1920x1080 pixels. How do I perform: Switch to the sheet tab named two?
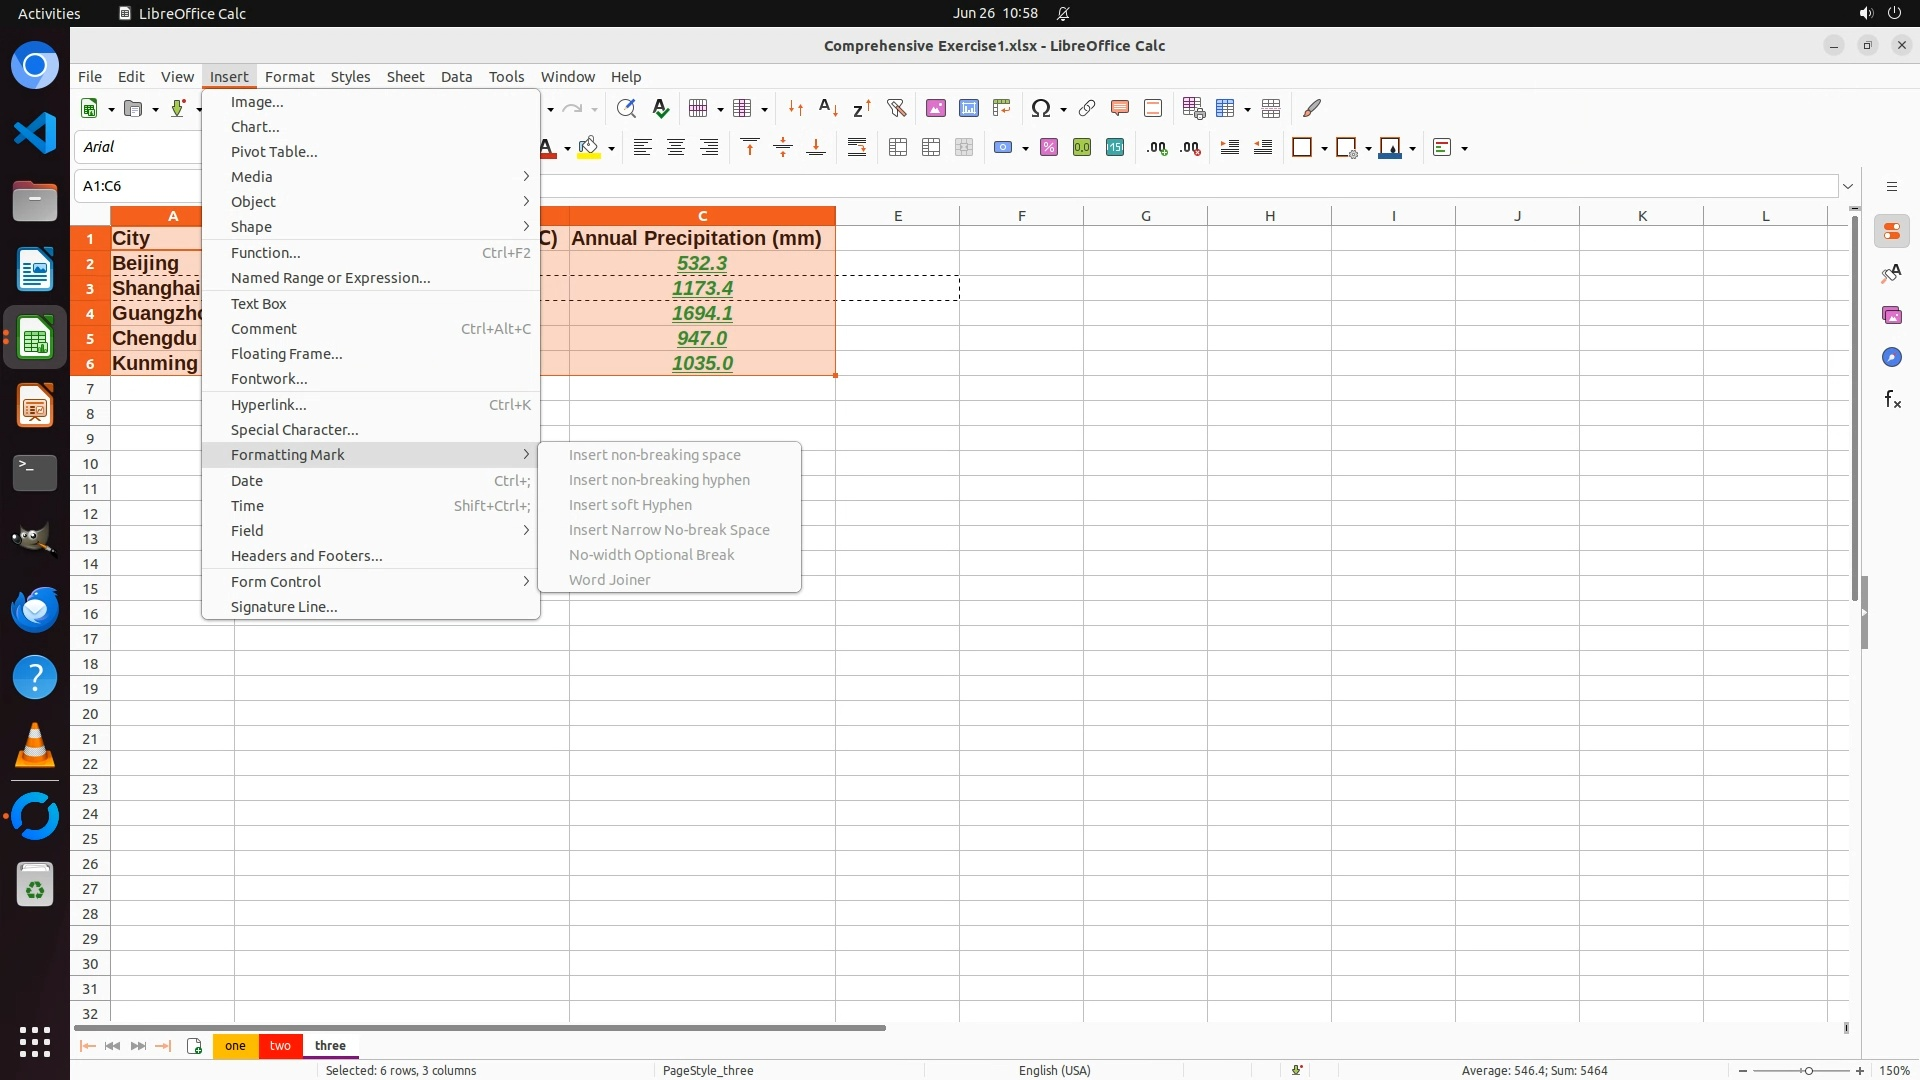pyautogui.click(x=280, y=1046)
